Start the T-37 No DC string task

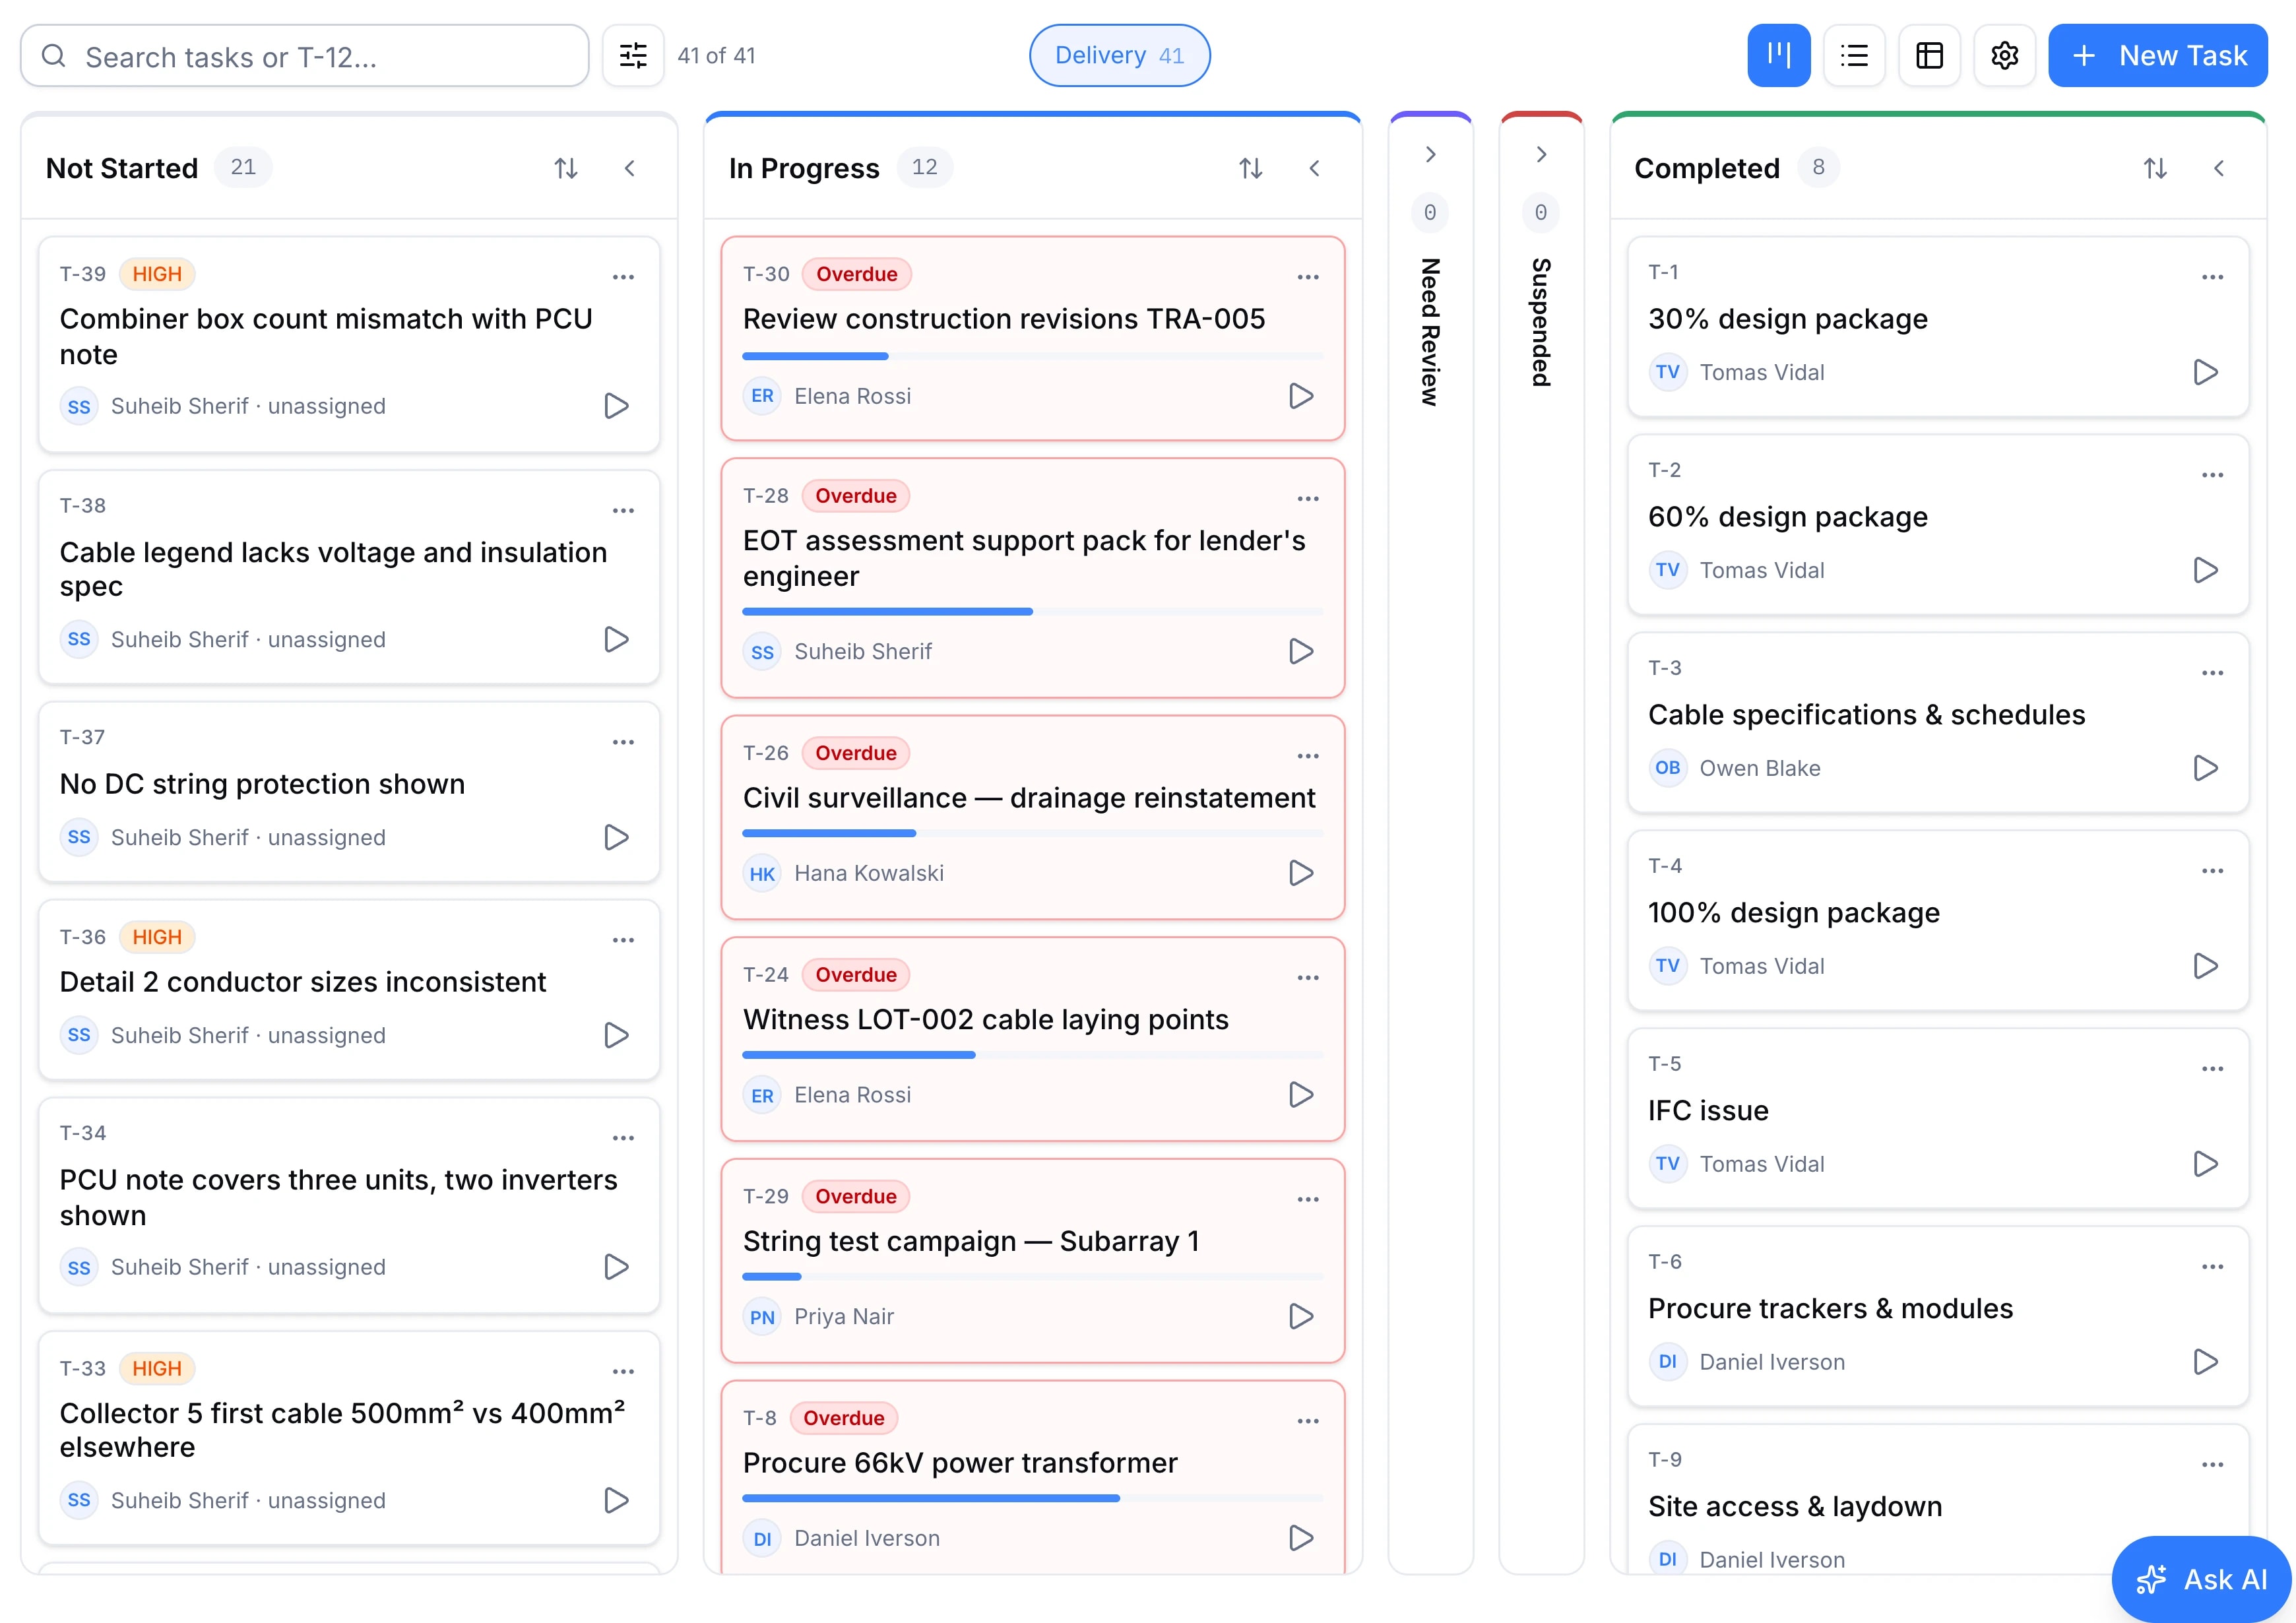tap(616, 837)
